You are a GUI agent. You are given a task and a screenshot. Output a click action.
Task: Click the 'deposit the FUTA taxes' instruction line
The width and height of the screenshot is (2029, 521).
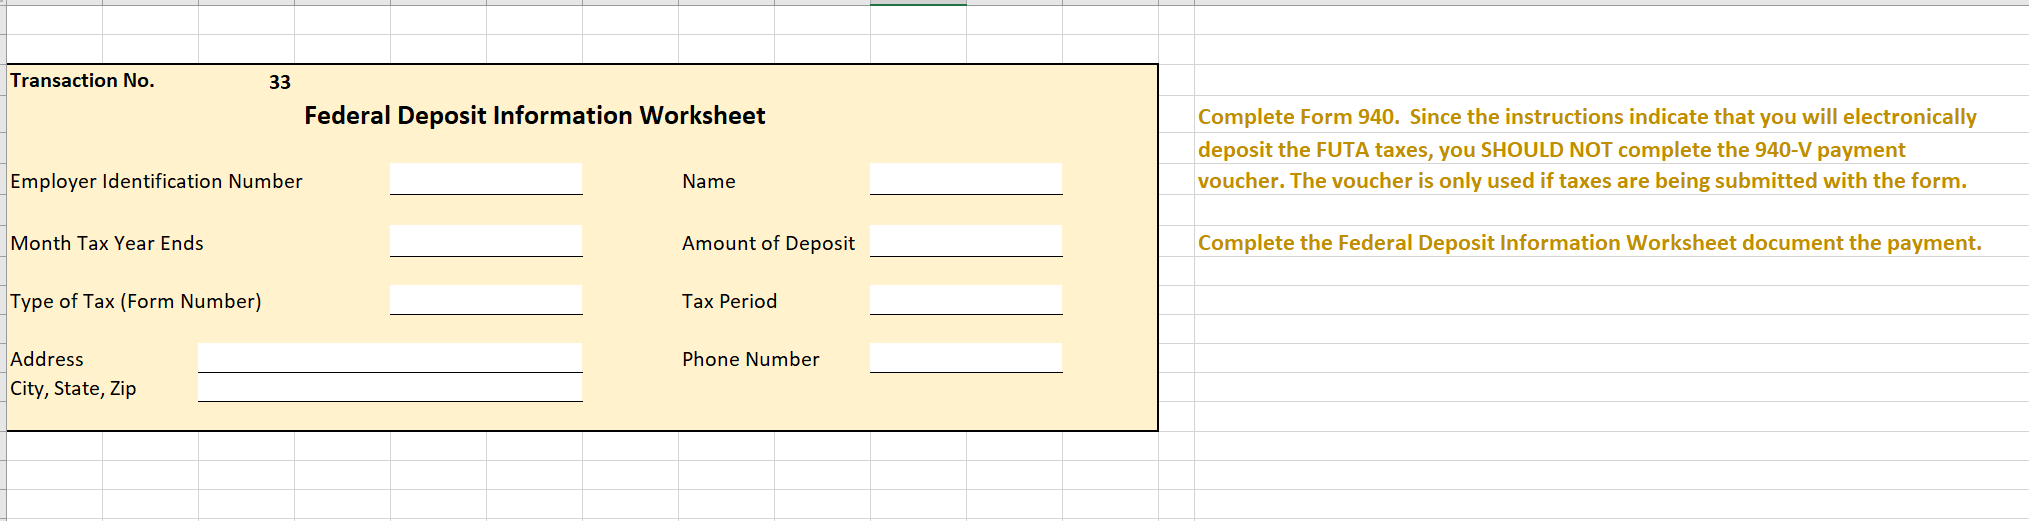point(1552,150)
